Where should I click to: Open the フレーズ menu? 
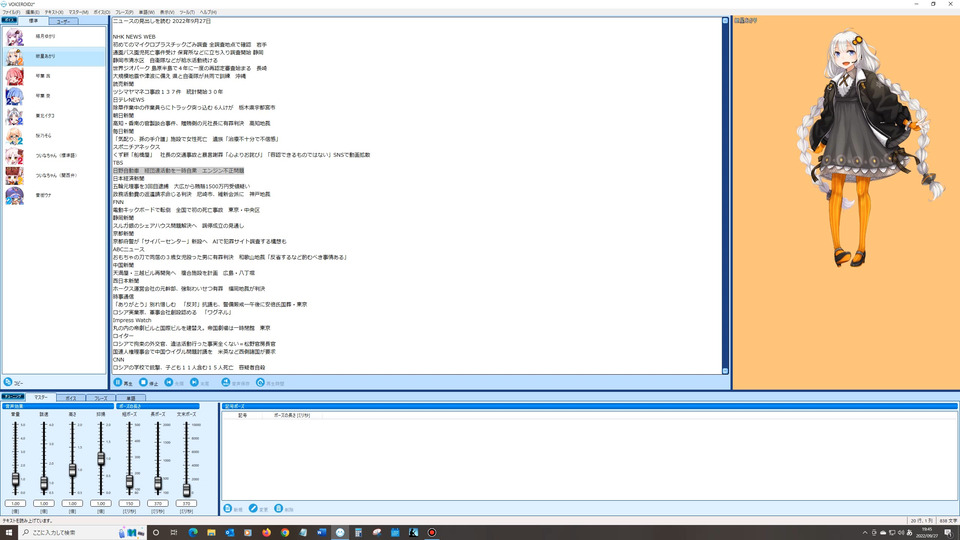tap(124, 12)
